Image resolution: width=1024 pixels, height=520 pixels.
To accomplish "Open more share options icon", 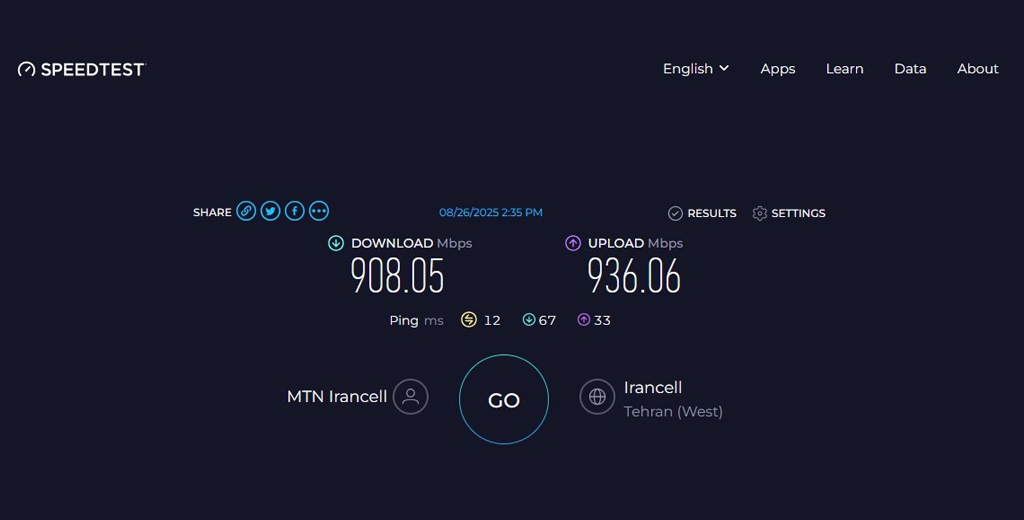I will point(319,211).
